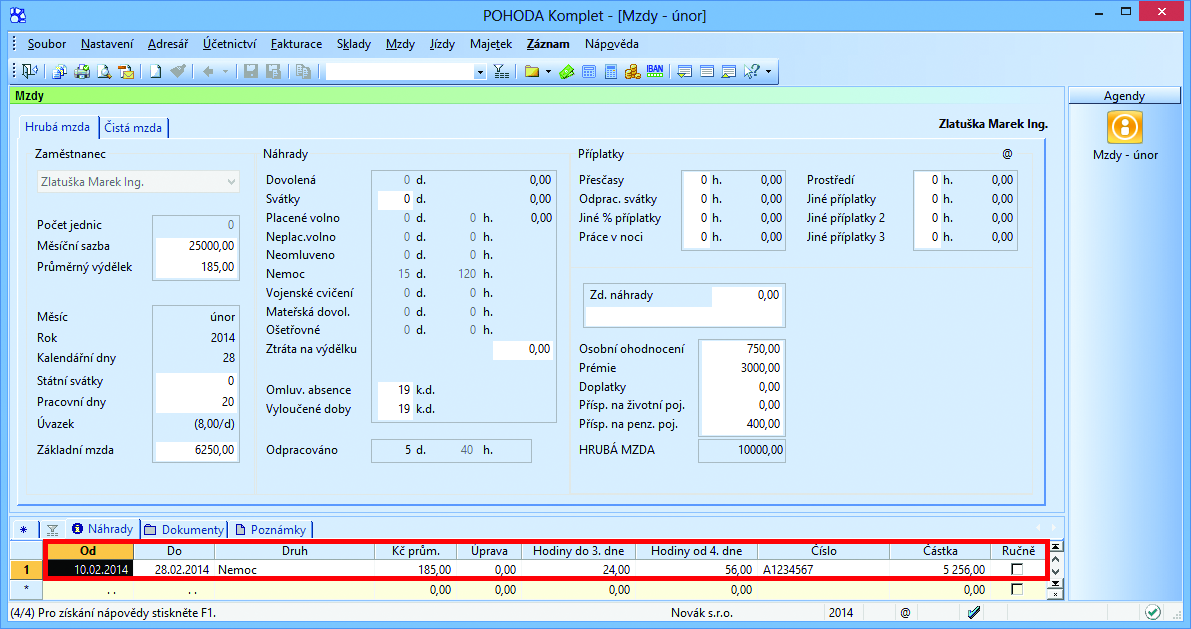Viewport: 1191px width, 629px height.
Task: Open the Mzdy menu
Action: point(400,44)
